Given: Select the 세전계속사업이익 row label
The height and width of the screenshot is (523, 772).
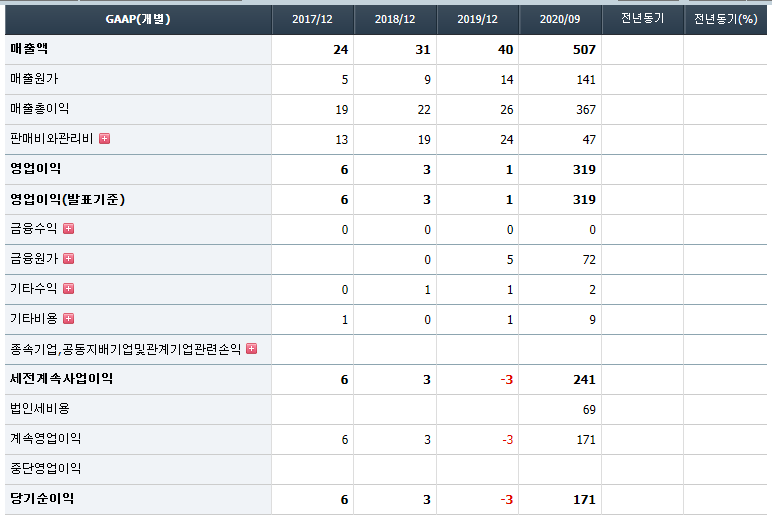Looking at the screenshot, I should pyautogui.click(x=62, y=379).
